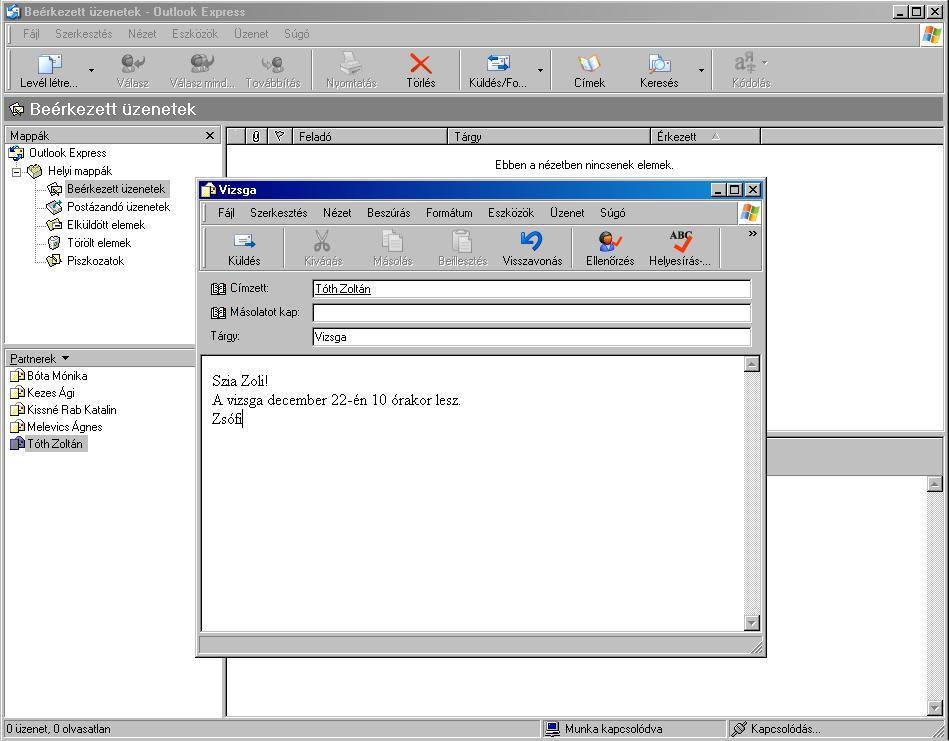Minimize the Vizsga message window
The width and height of the screenshot is (949, 741).
click(718, 190)
